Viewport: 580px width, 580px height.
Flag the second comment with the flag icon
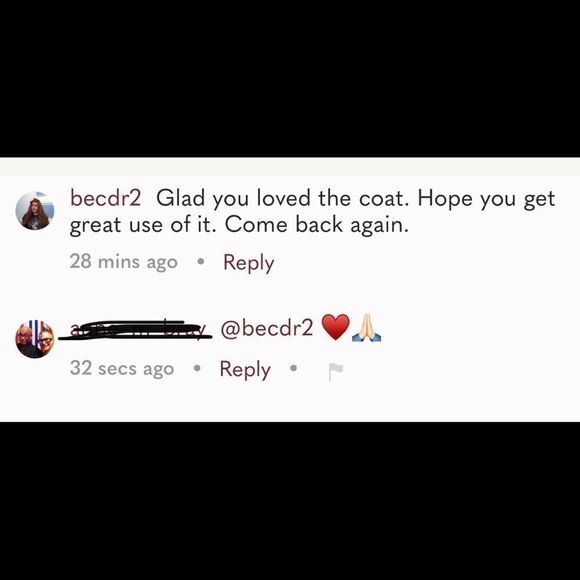336,371
